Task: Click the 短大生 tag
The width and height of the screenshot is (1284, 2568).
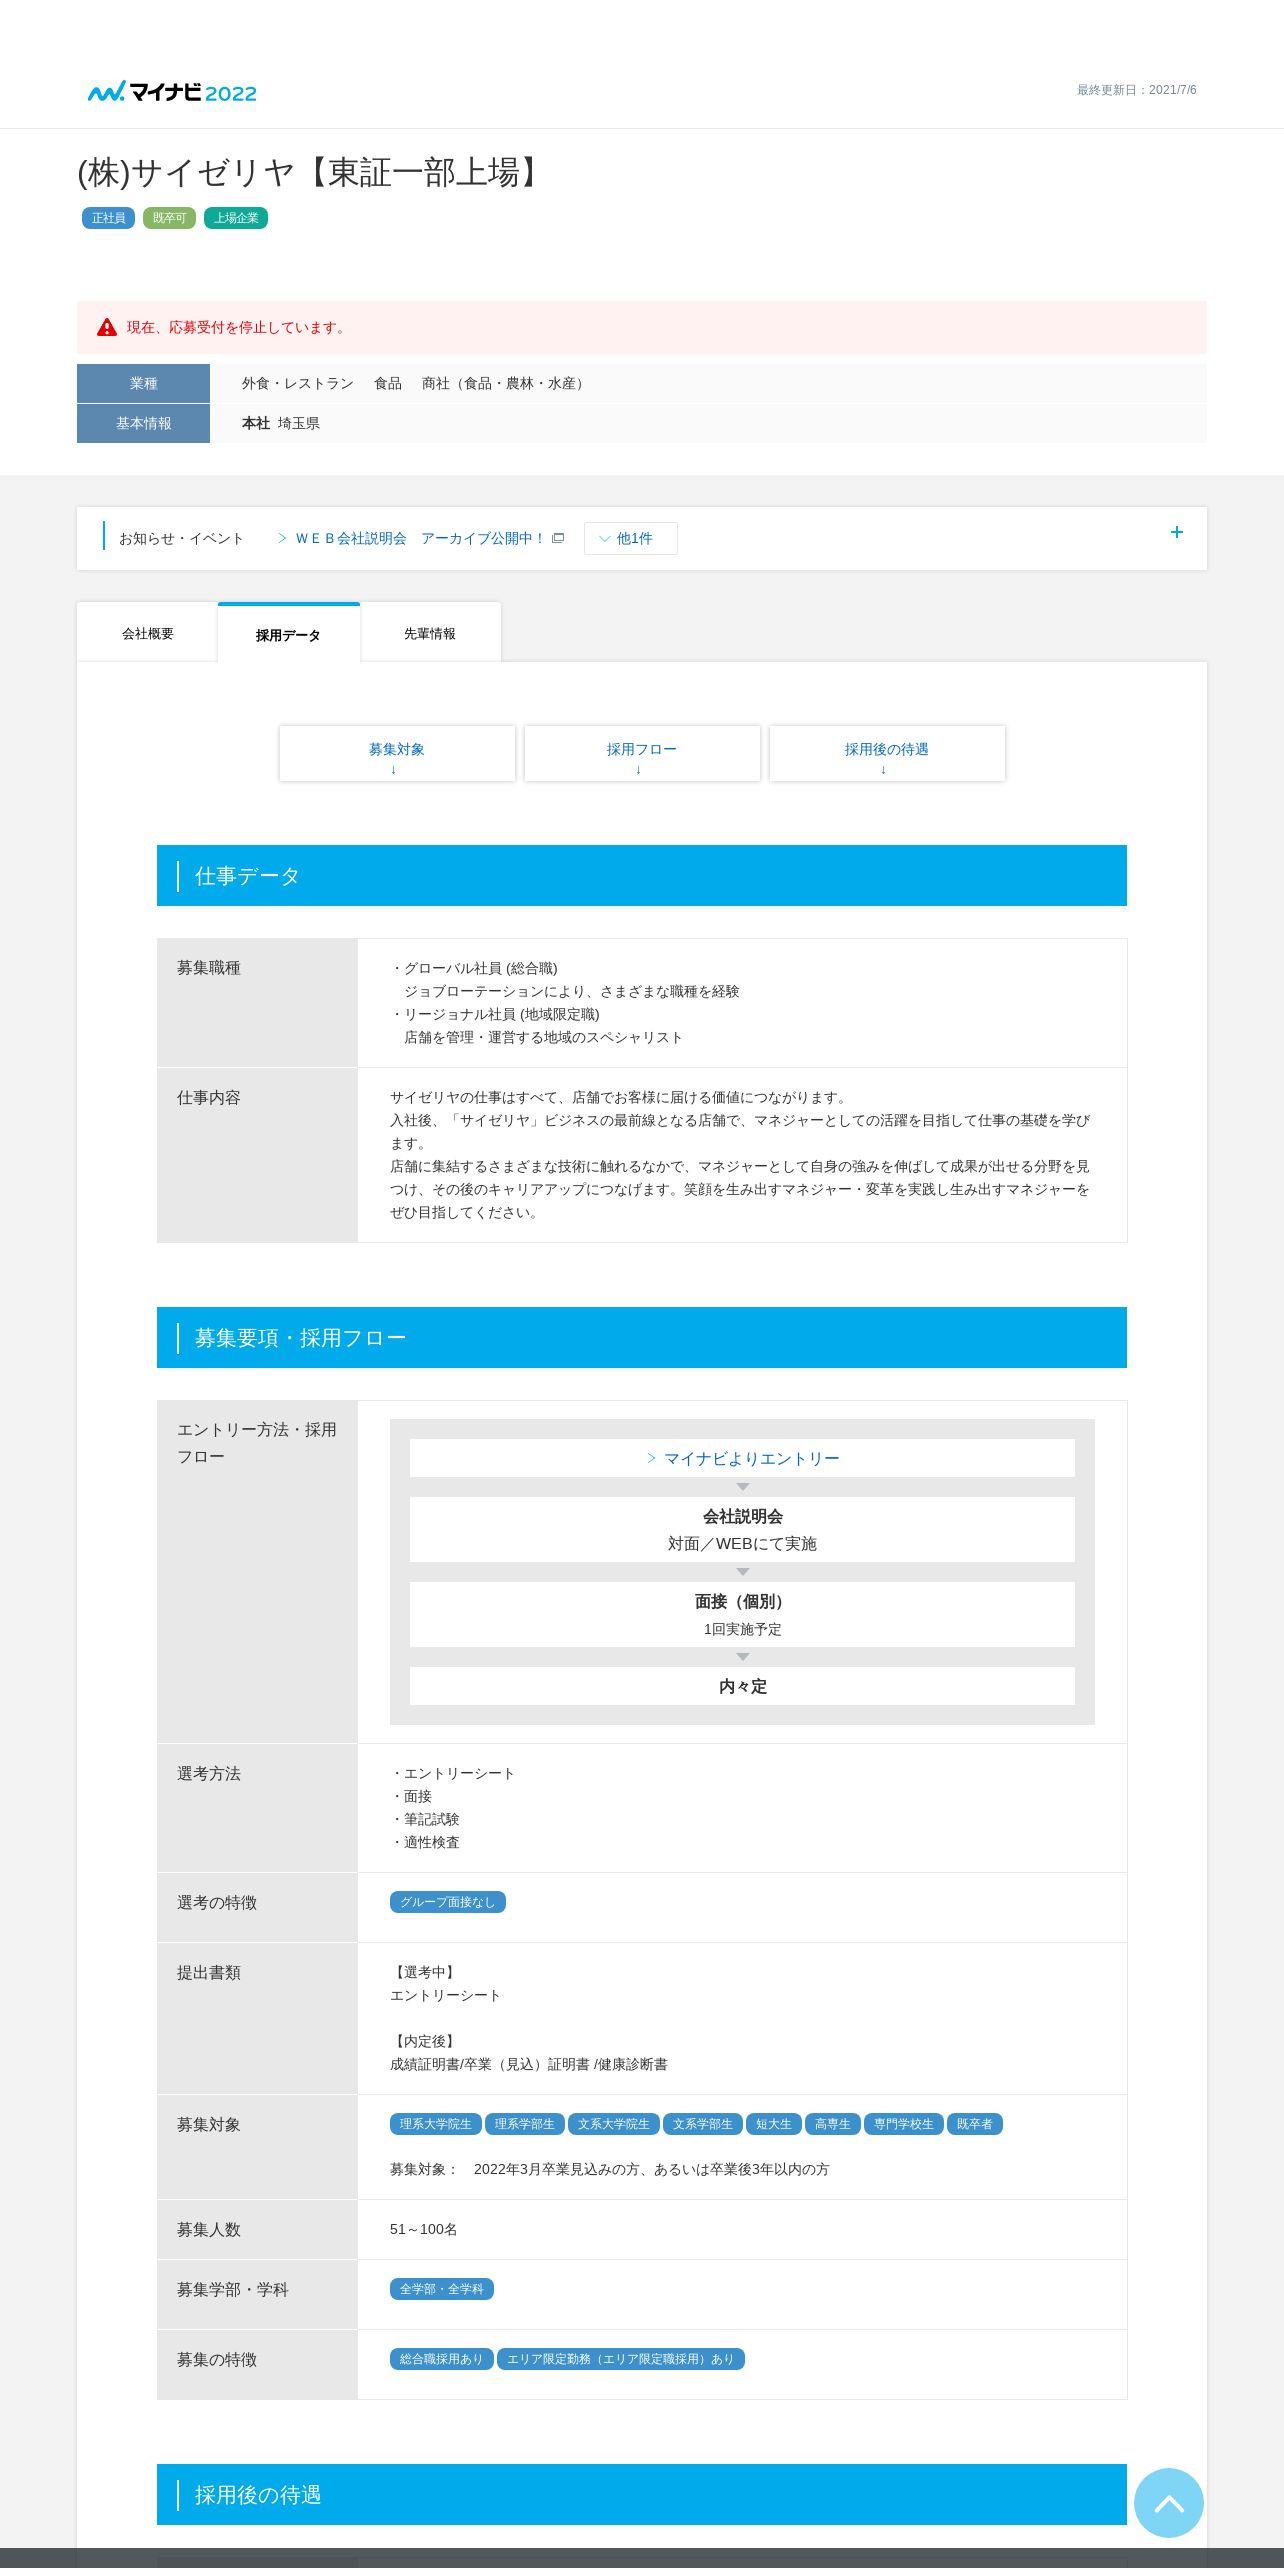Action: [774, 2124]
